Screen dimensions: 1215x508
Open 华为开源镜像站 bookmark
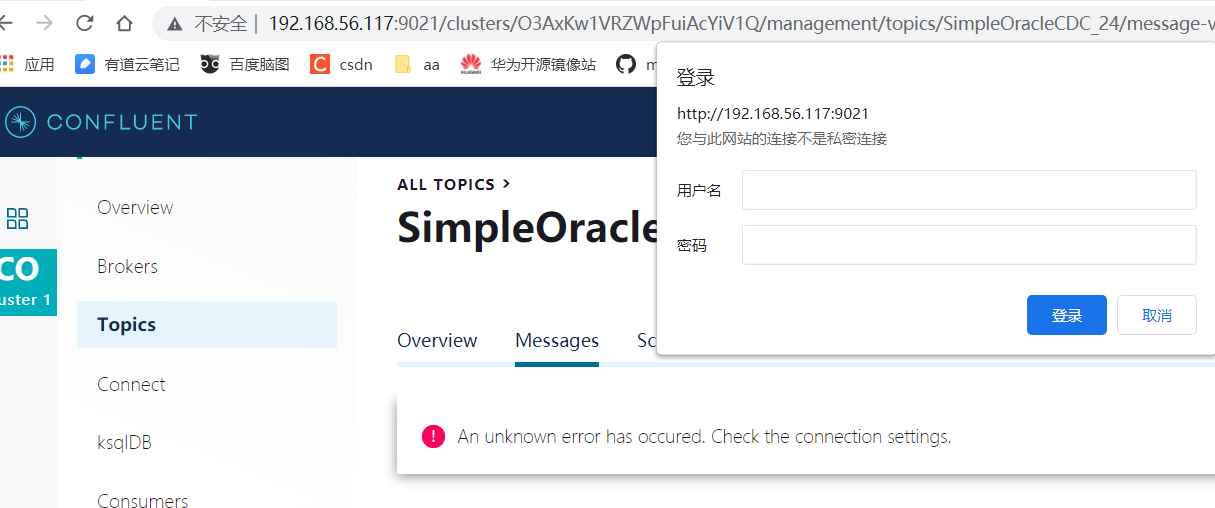[x=528, y=64]
